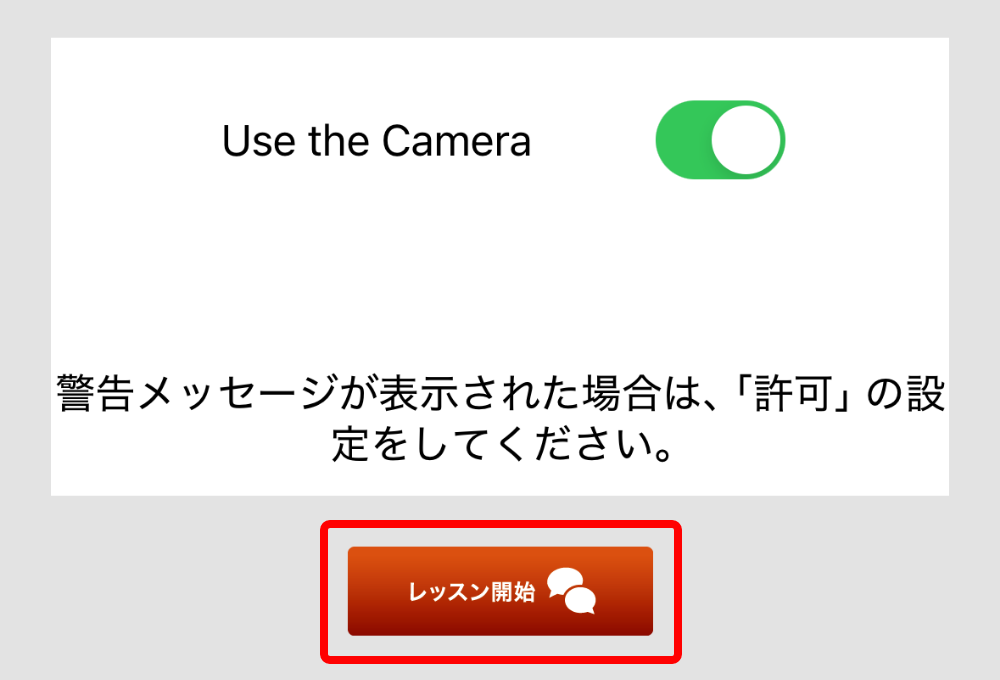The width and height of the screenshot is (1000, 680).
Task: Click the orange top edge of lesson button
Action: tap(500, 552)
